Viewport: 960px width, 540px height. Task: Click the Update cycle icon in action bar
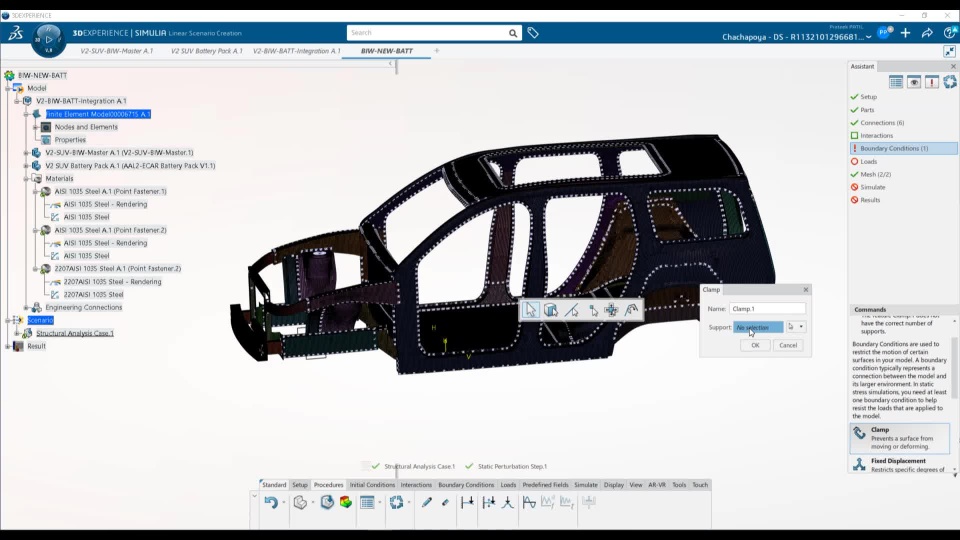(x=396, y=503)
